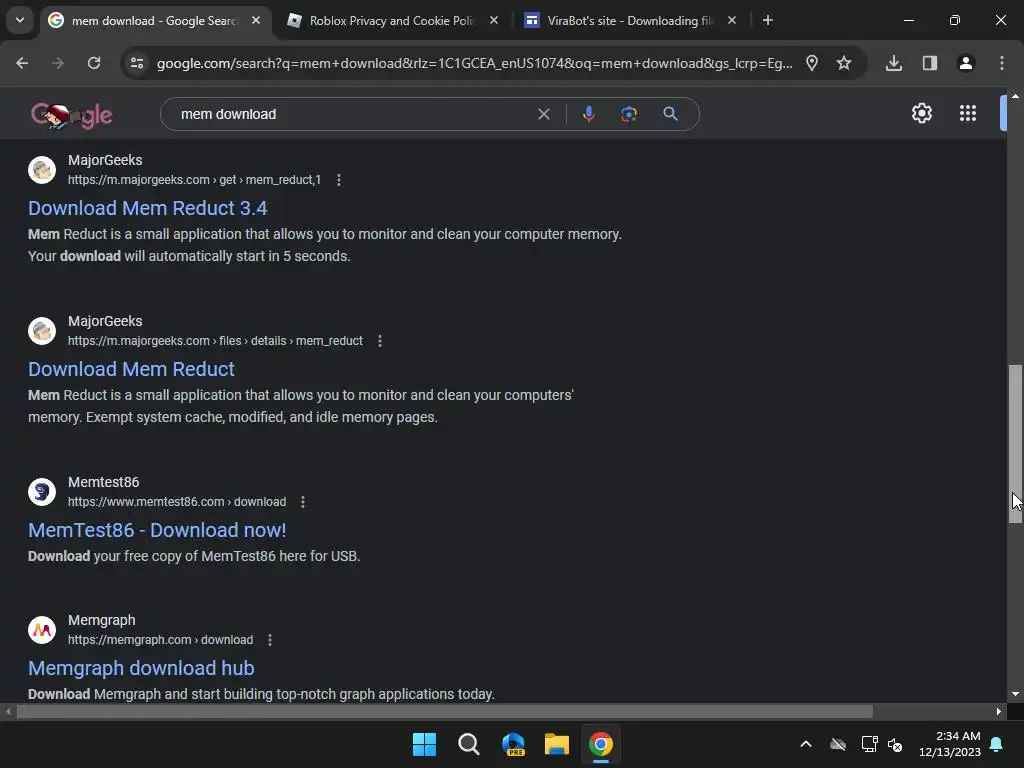Bookmark this page with the star

click(x=844, y=63)
